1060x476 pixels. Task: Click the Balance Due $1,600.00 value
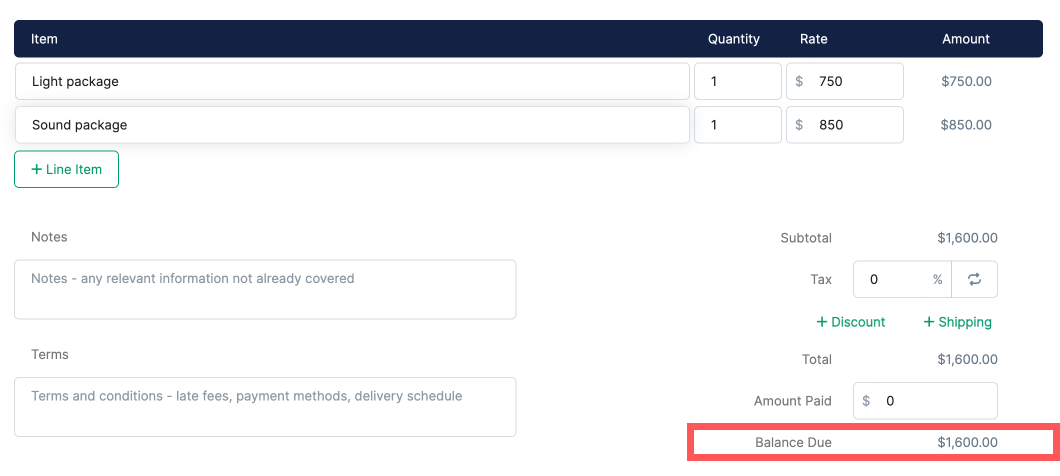(967, 443)
